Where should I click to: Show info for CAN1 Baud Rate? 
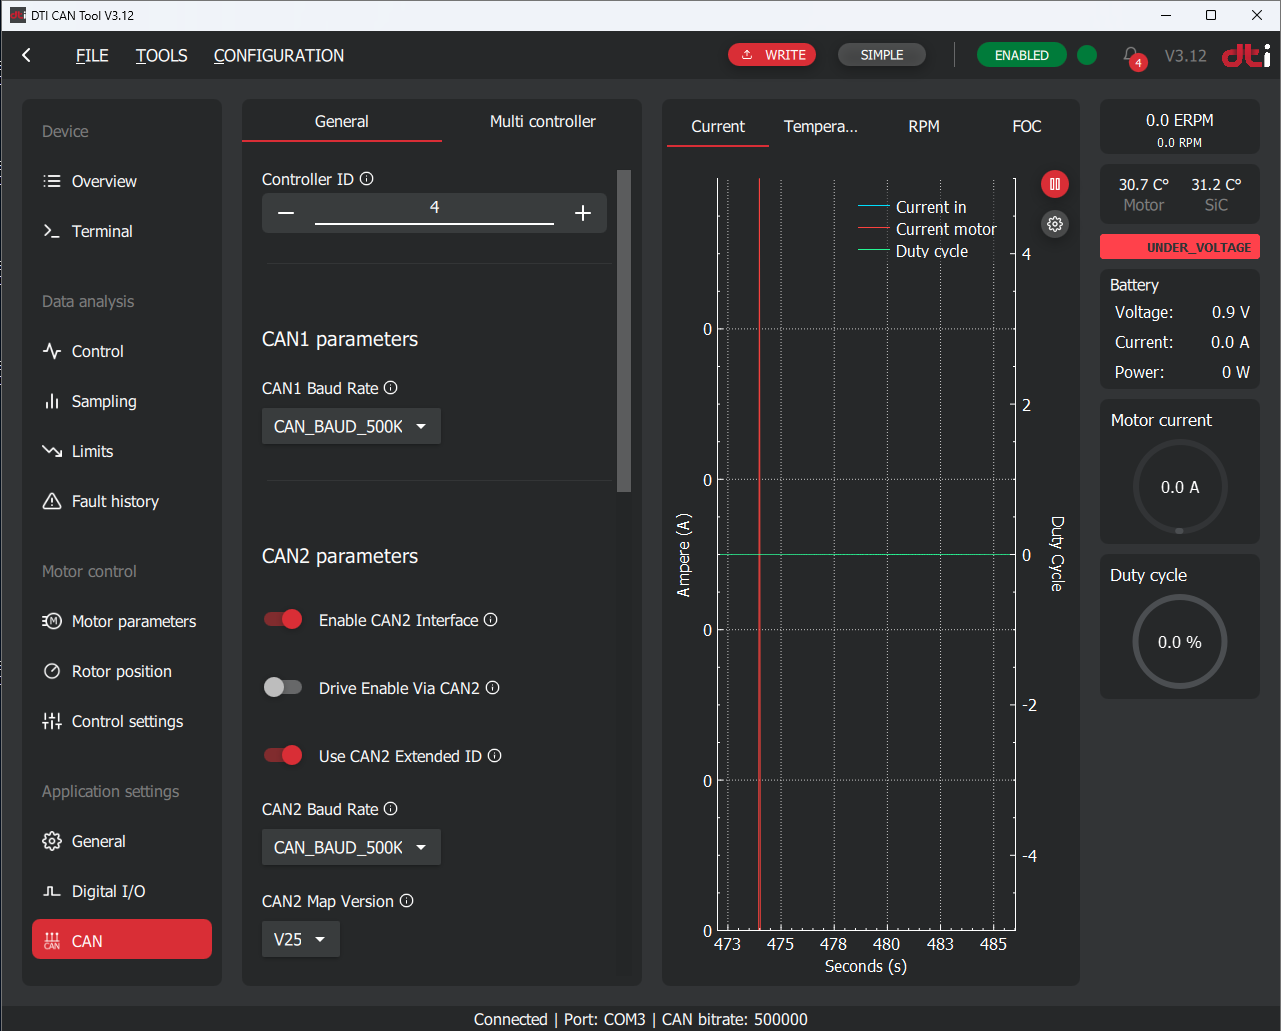pos(391,388)
